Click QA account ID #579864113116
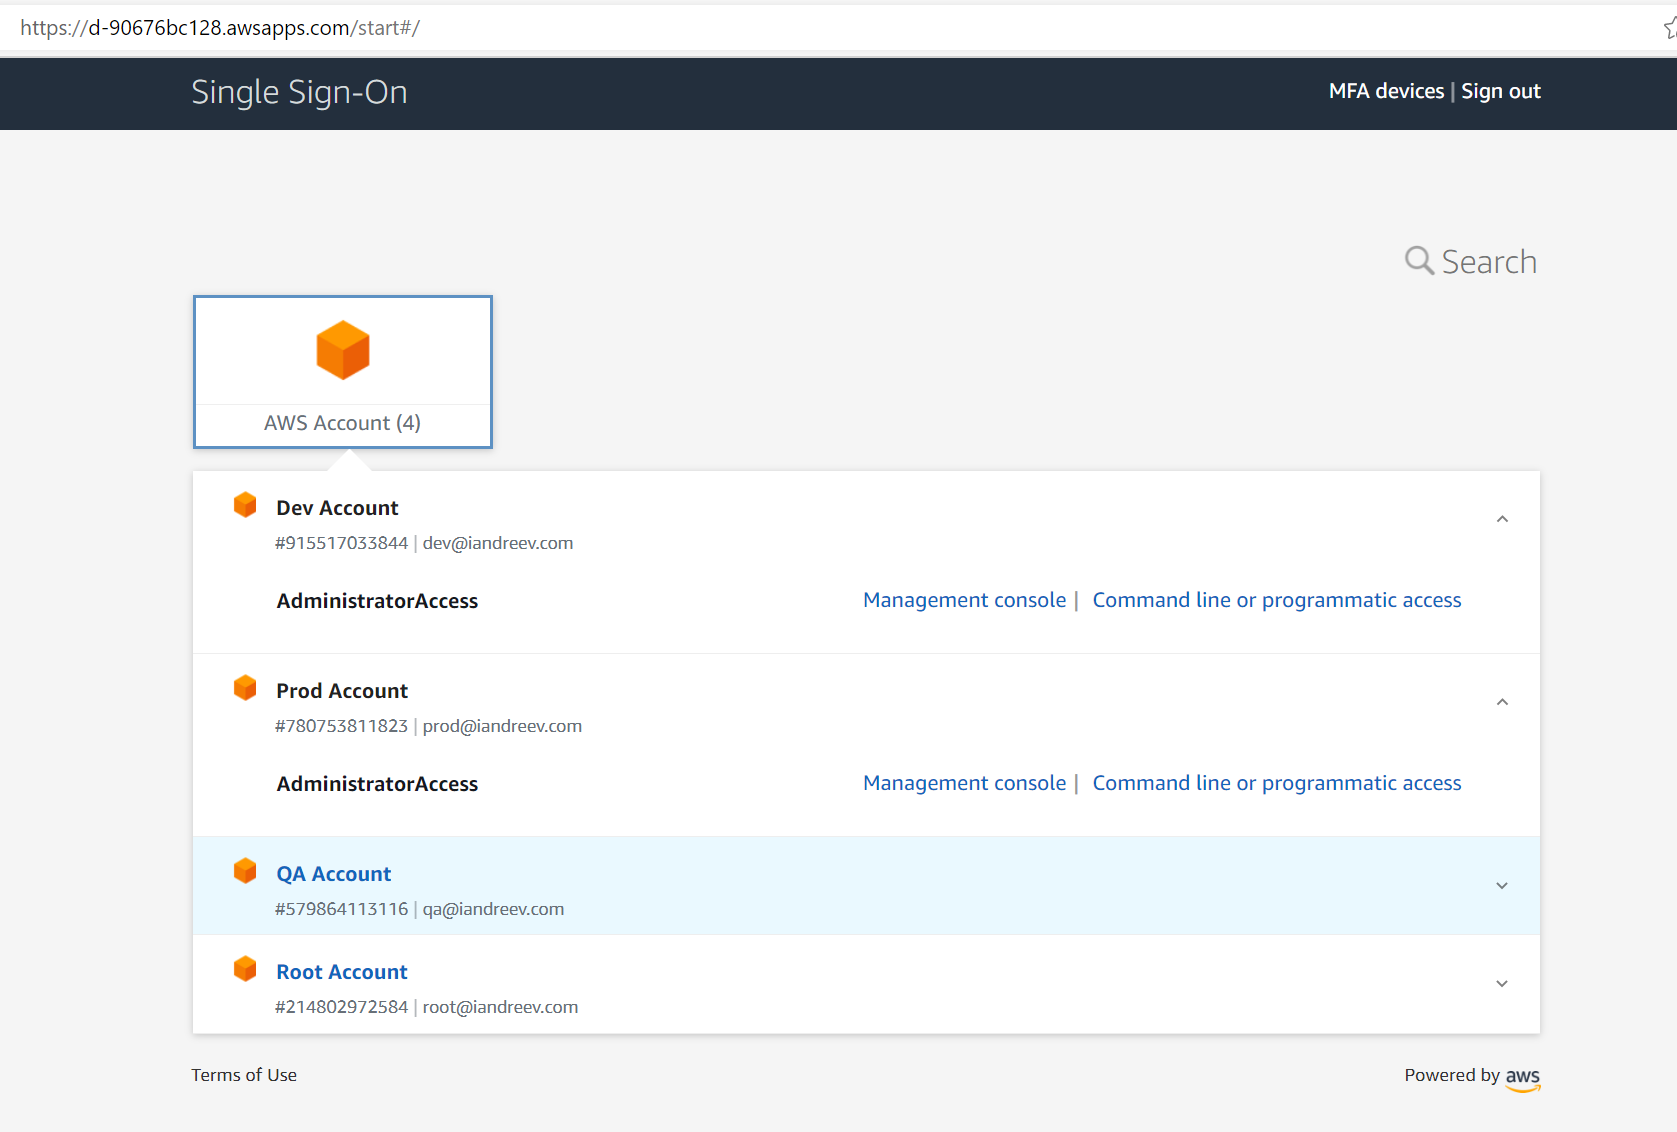 [341, 909]
